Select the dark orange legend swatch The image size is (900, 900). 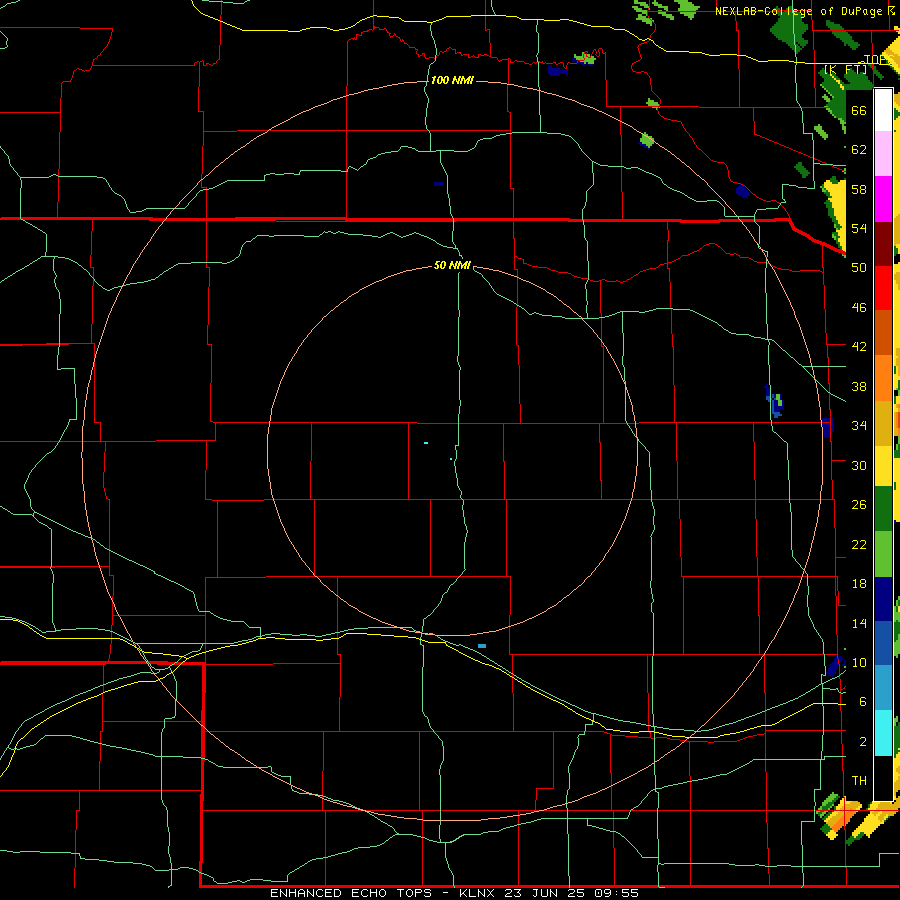click(883, 333)
